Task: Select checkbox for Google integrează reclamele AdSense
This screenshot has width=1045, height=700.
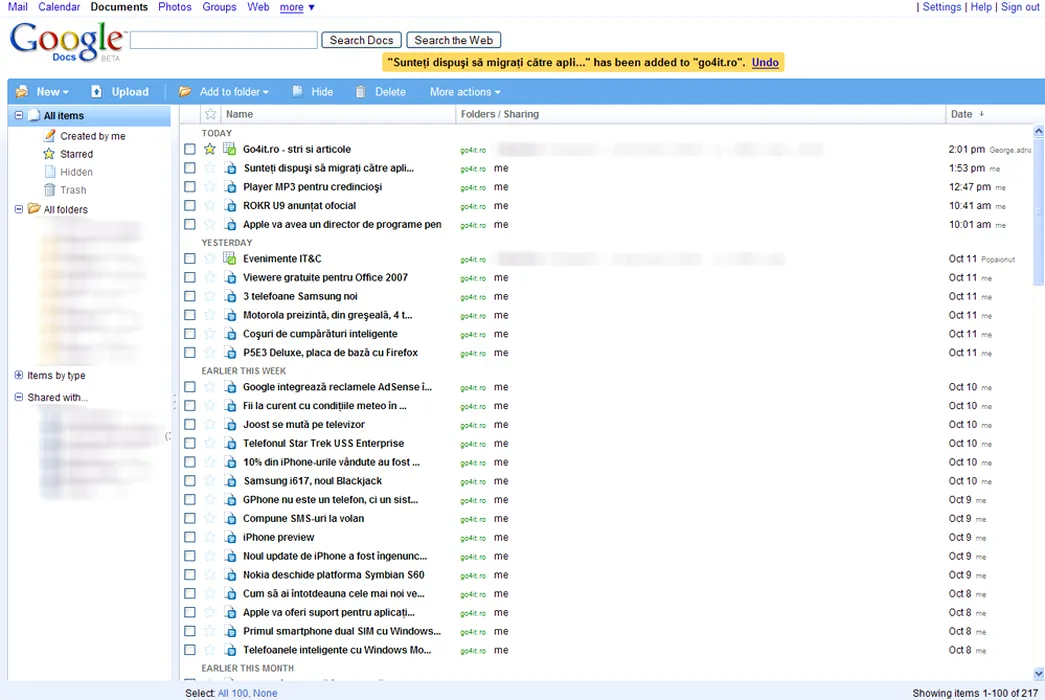Action: [190, 387]
